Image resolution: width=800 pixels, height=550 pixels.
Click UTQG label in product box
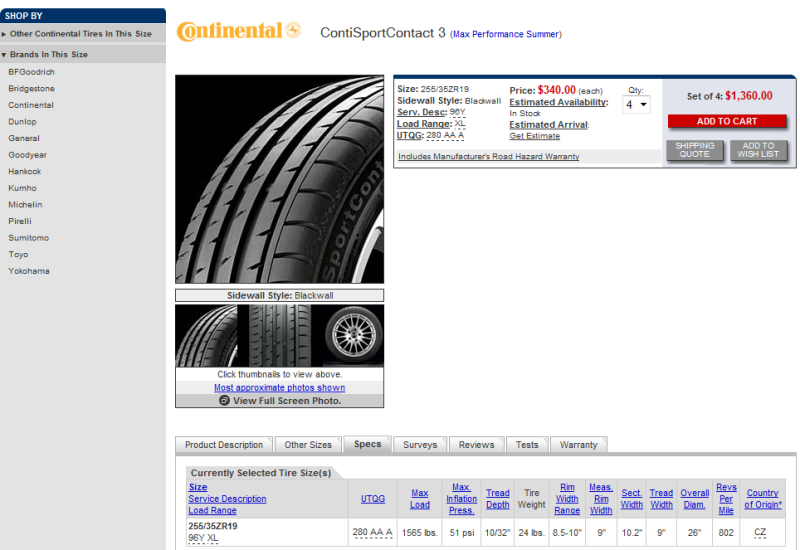click(410, 136)
